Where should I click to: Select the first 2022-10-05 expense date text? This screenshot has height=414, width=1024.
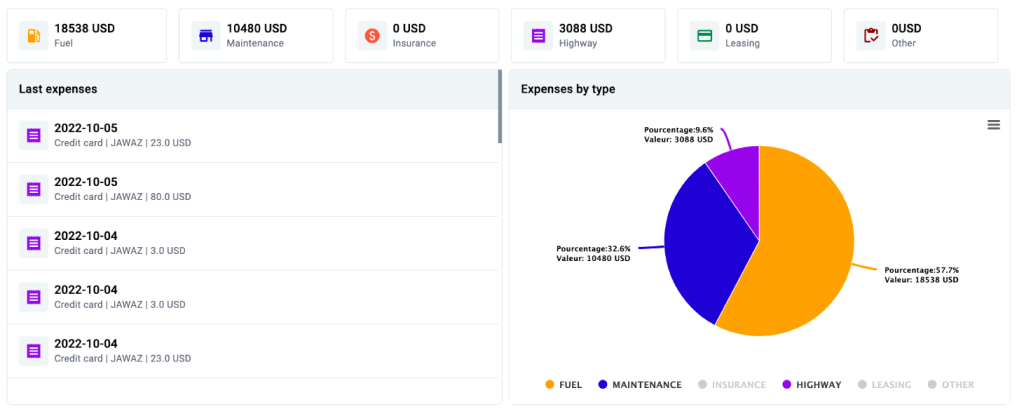click(x=86, y=128)
